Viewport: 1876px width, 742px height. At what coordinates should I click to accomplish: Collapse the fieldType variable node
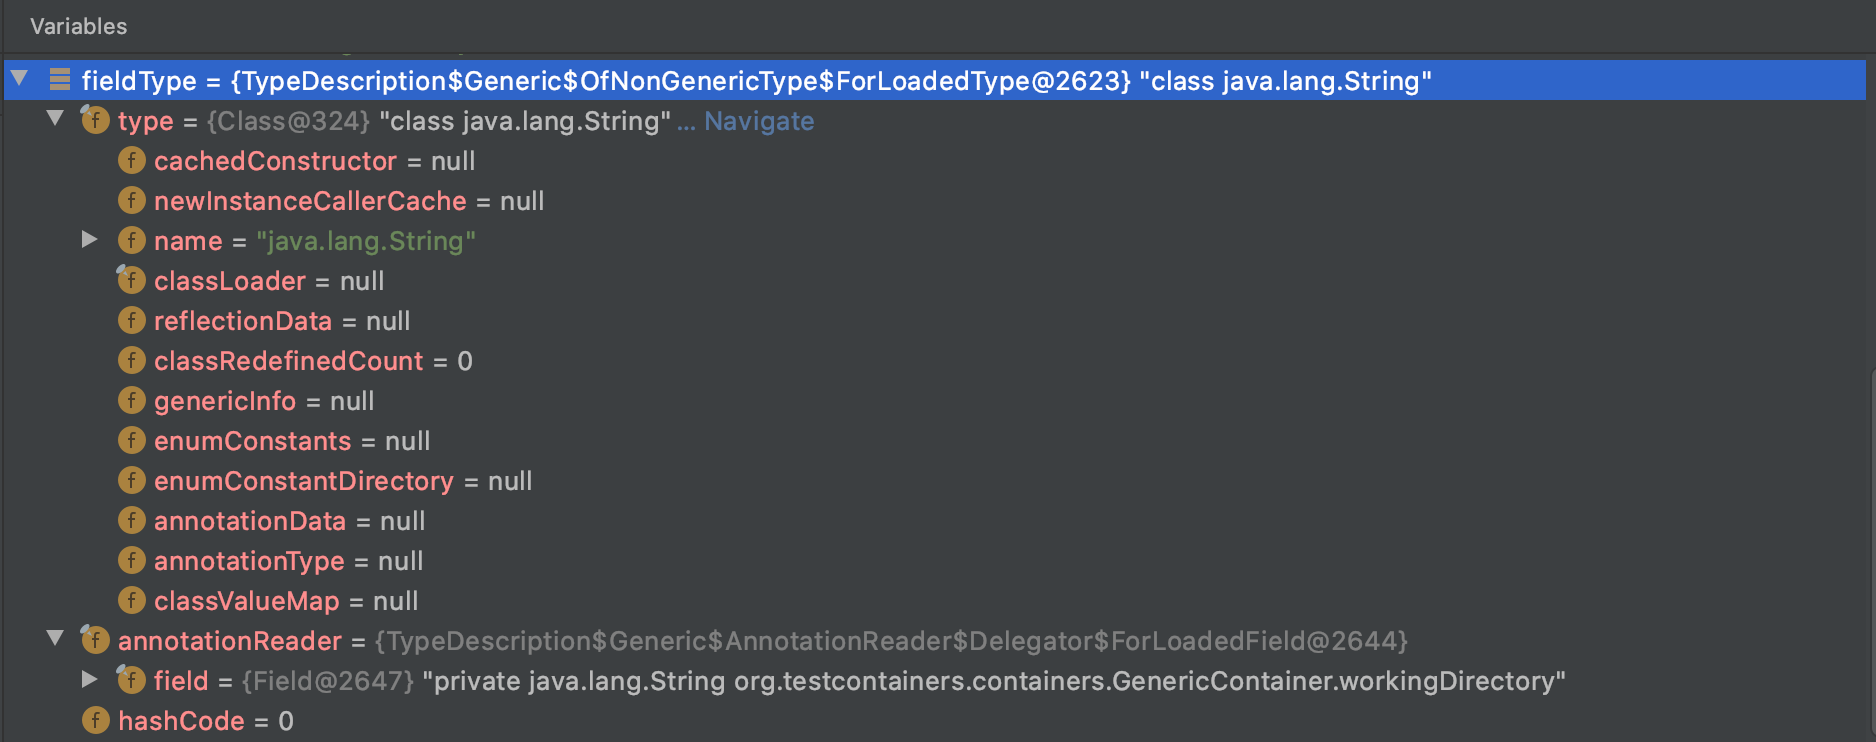coord(20,80)
